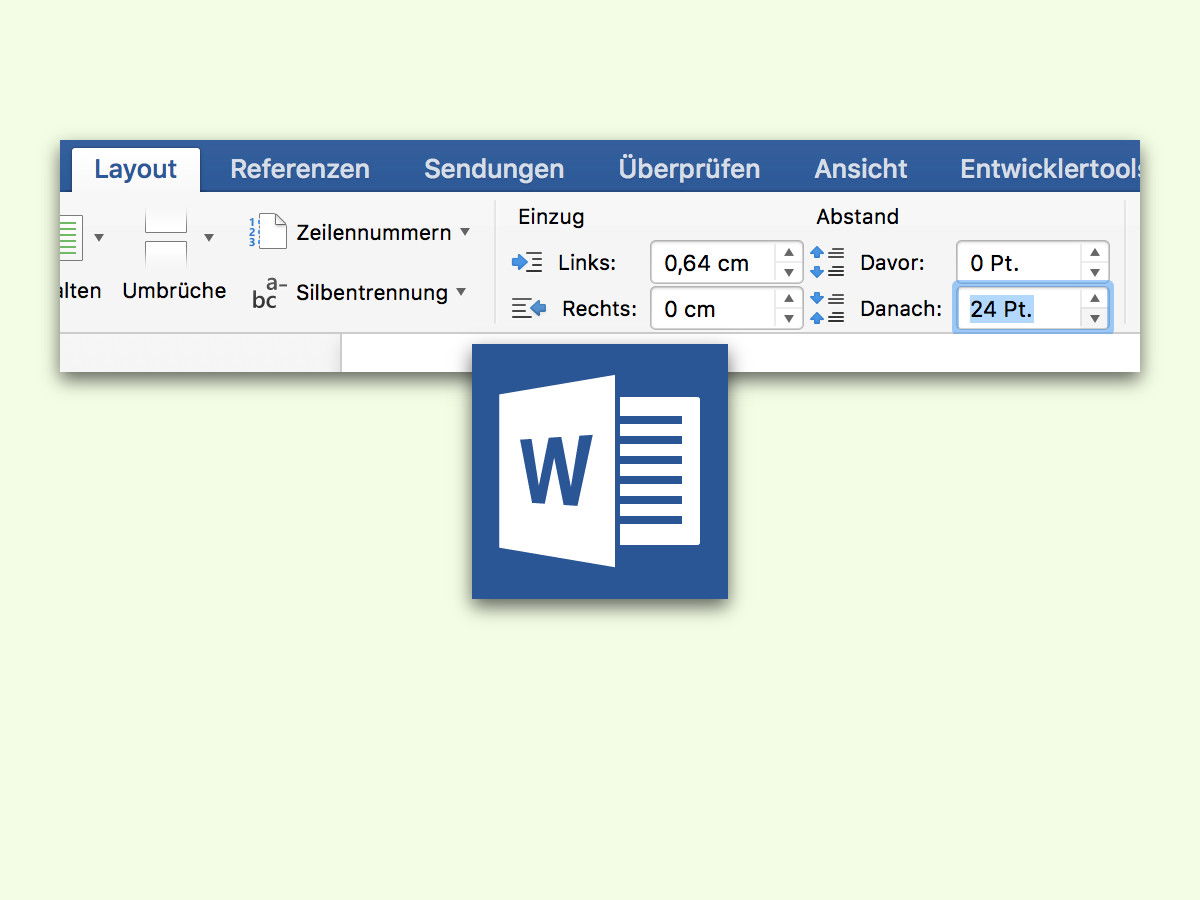Increase the Danach spacing with up arrow
This screenshot has width=1200, height=900.
[x=1095, y=298]
